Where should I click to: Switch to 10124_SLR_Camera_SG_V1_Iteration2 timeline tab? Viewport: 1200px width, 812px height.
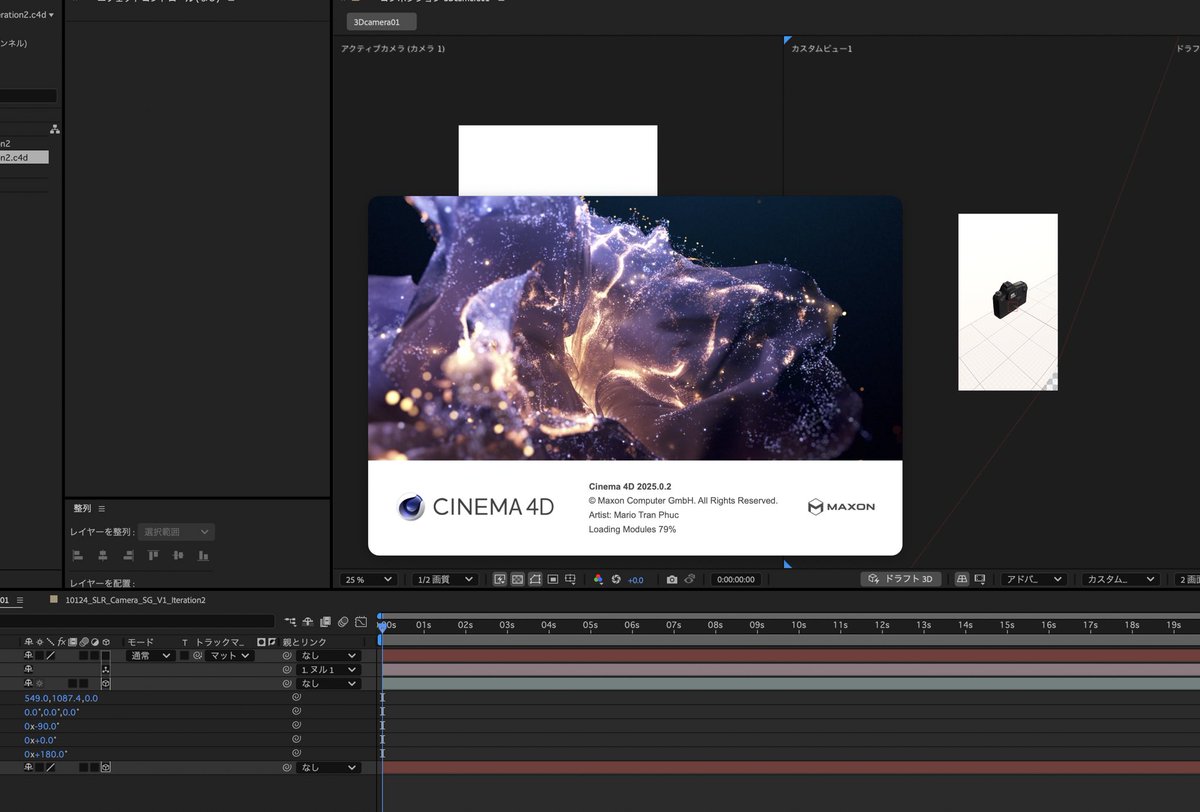[135, 600]
